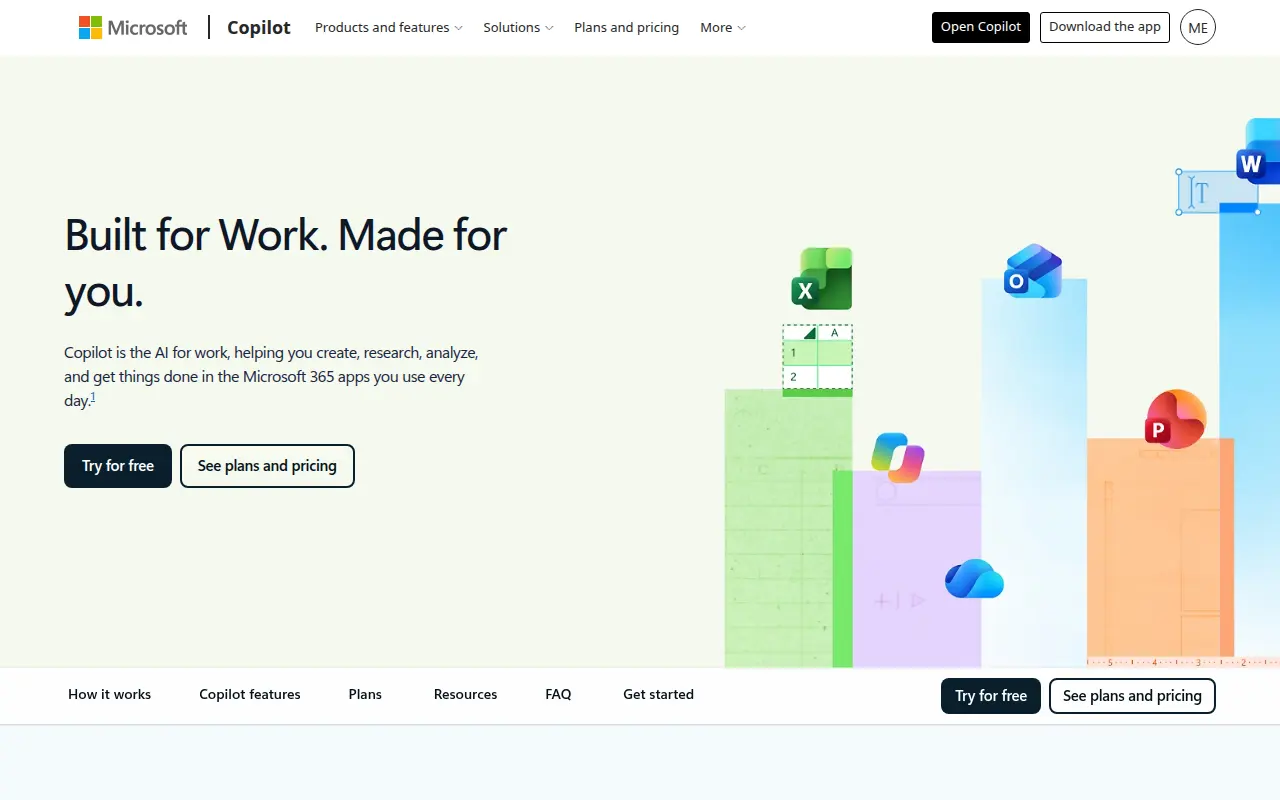Select the Get started section tab
The image size is (1280, 800).
[658, 694]
